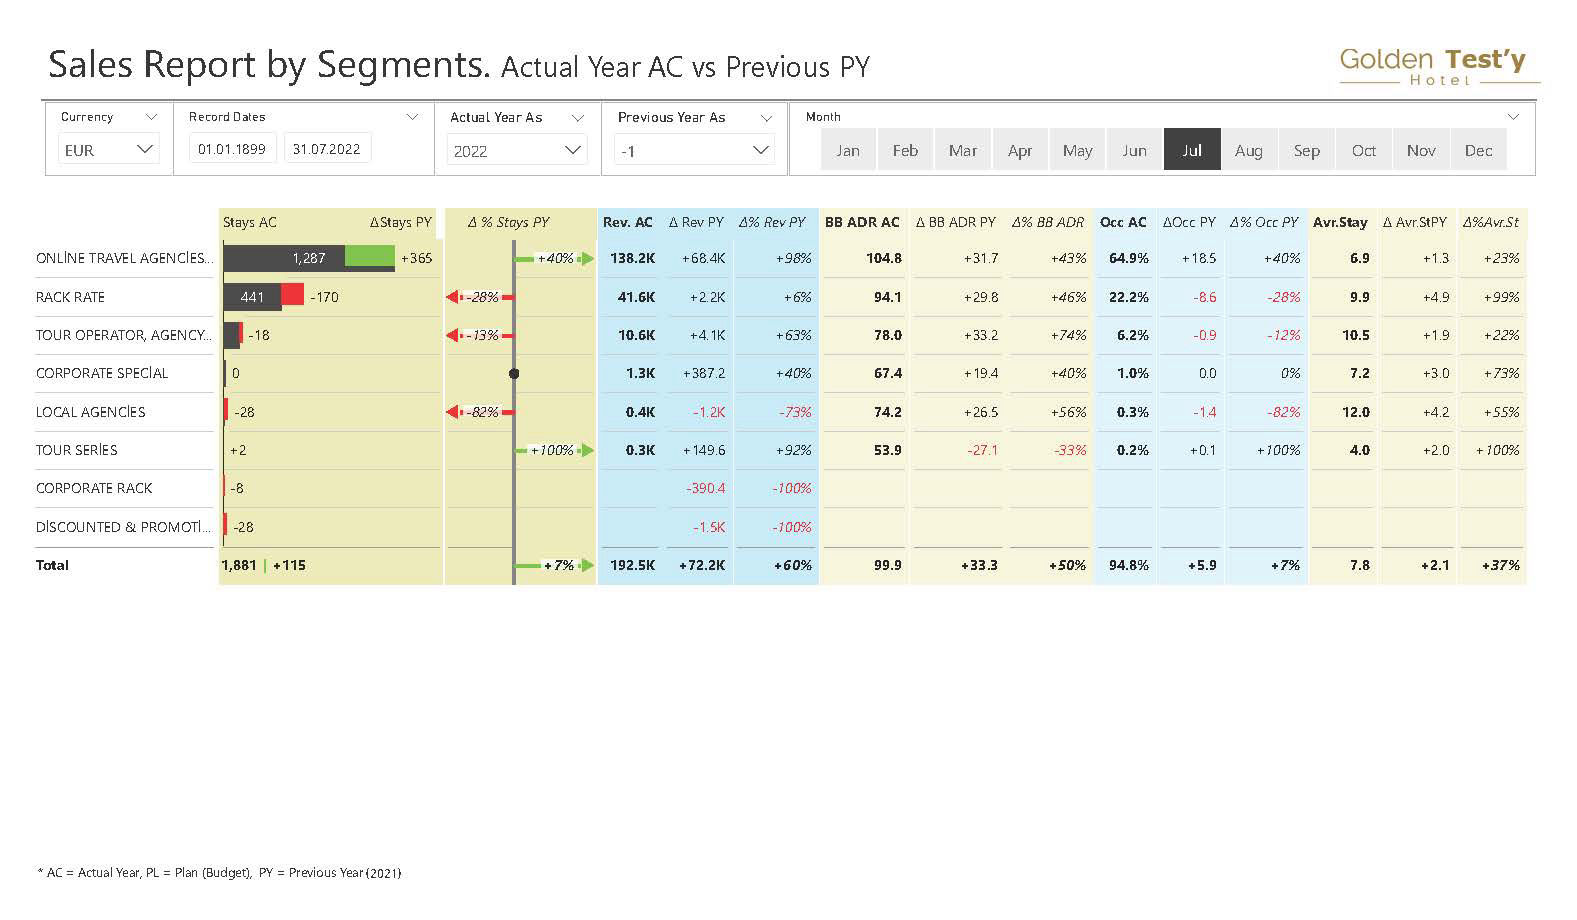Screen dimensions: 1577x920
Task: Click the Sales Report by Segments title
Action: [269, 64]
